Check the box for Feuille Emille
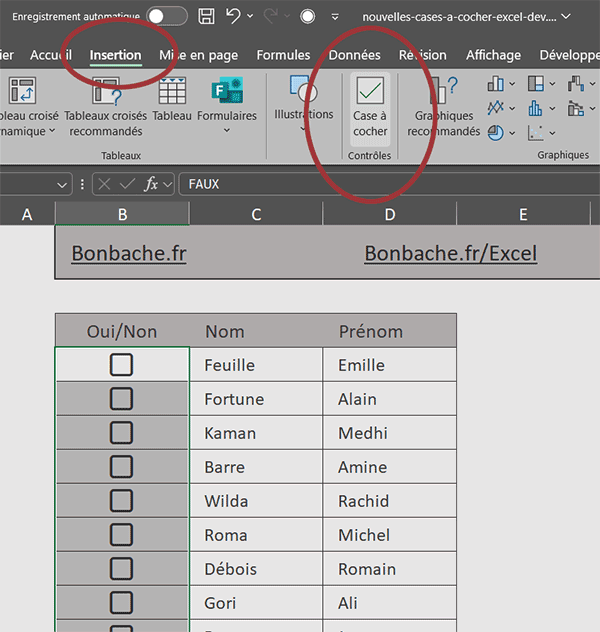Screen dimensions: 600x632 point(121,364)
